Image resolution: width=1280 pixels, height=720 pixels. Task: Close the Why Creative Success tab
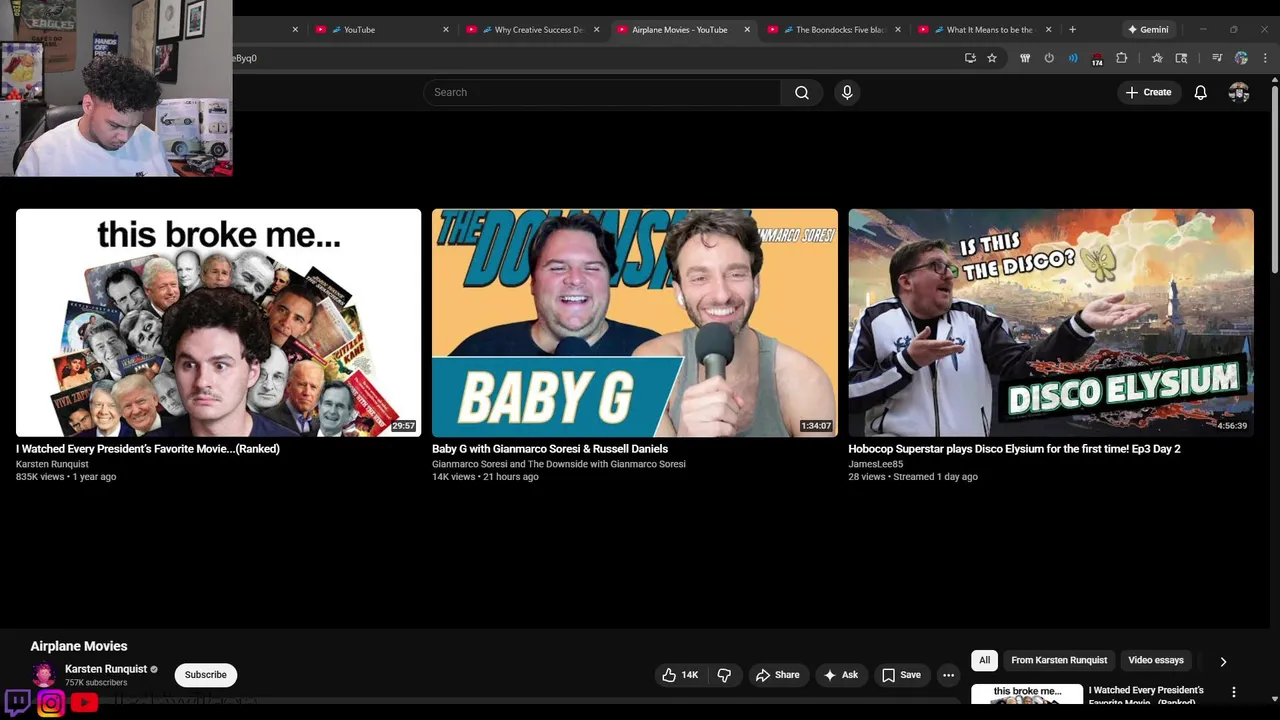tap(597, 30)
